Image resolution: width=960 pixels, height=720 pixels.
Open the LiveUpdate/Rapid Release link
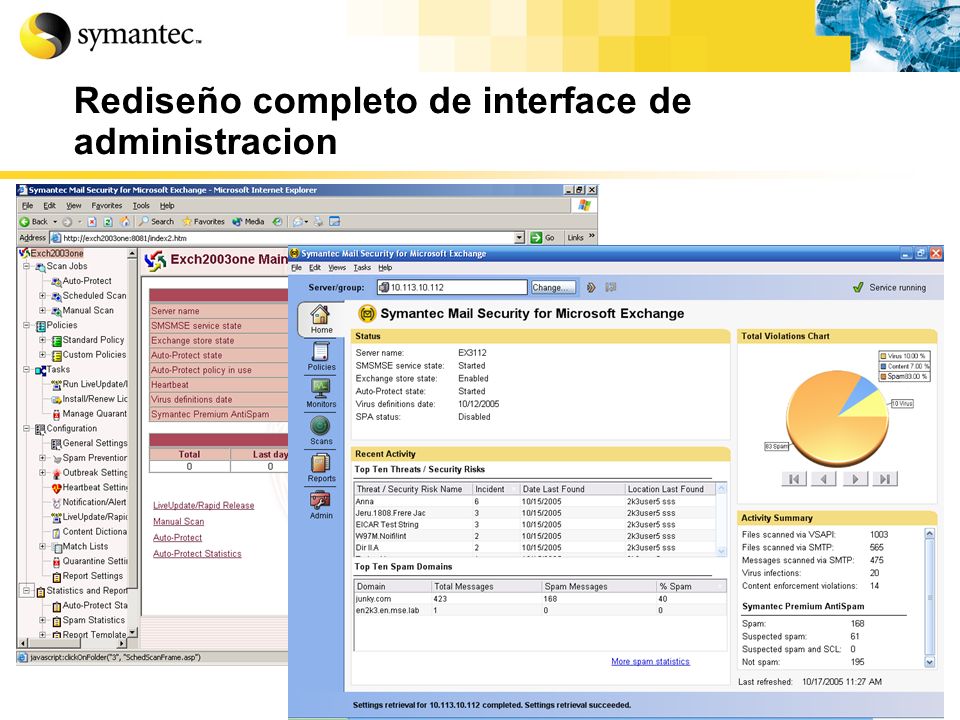[203, 506]
